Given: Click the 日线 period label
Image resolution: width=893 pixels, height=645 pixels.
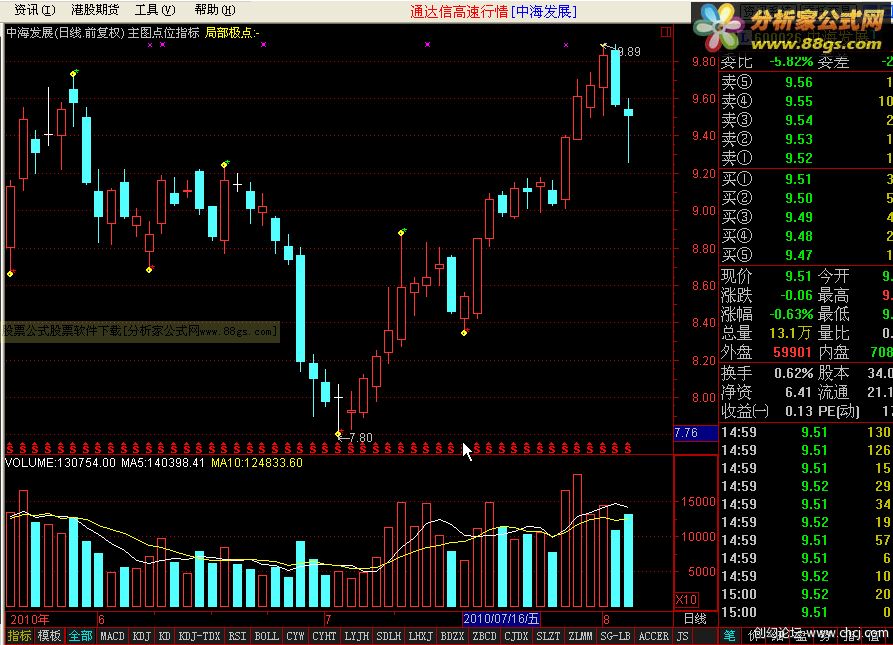Looking at the screenshot, I should click(x=695, y=619).
